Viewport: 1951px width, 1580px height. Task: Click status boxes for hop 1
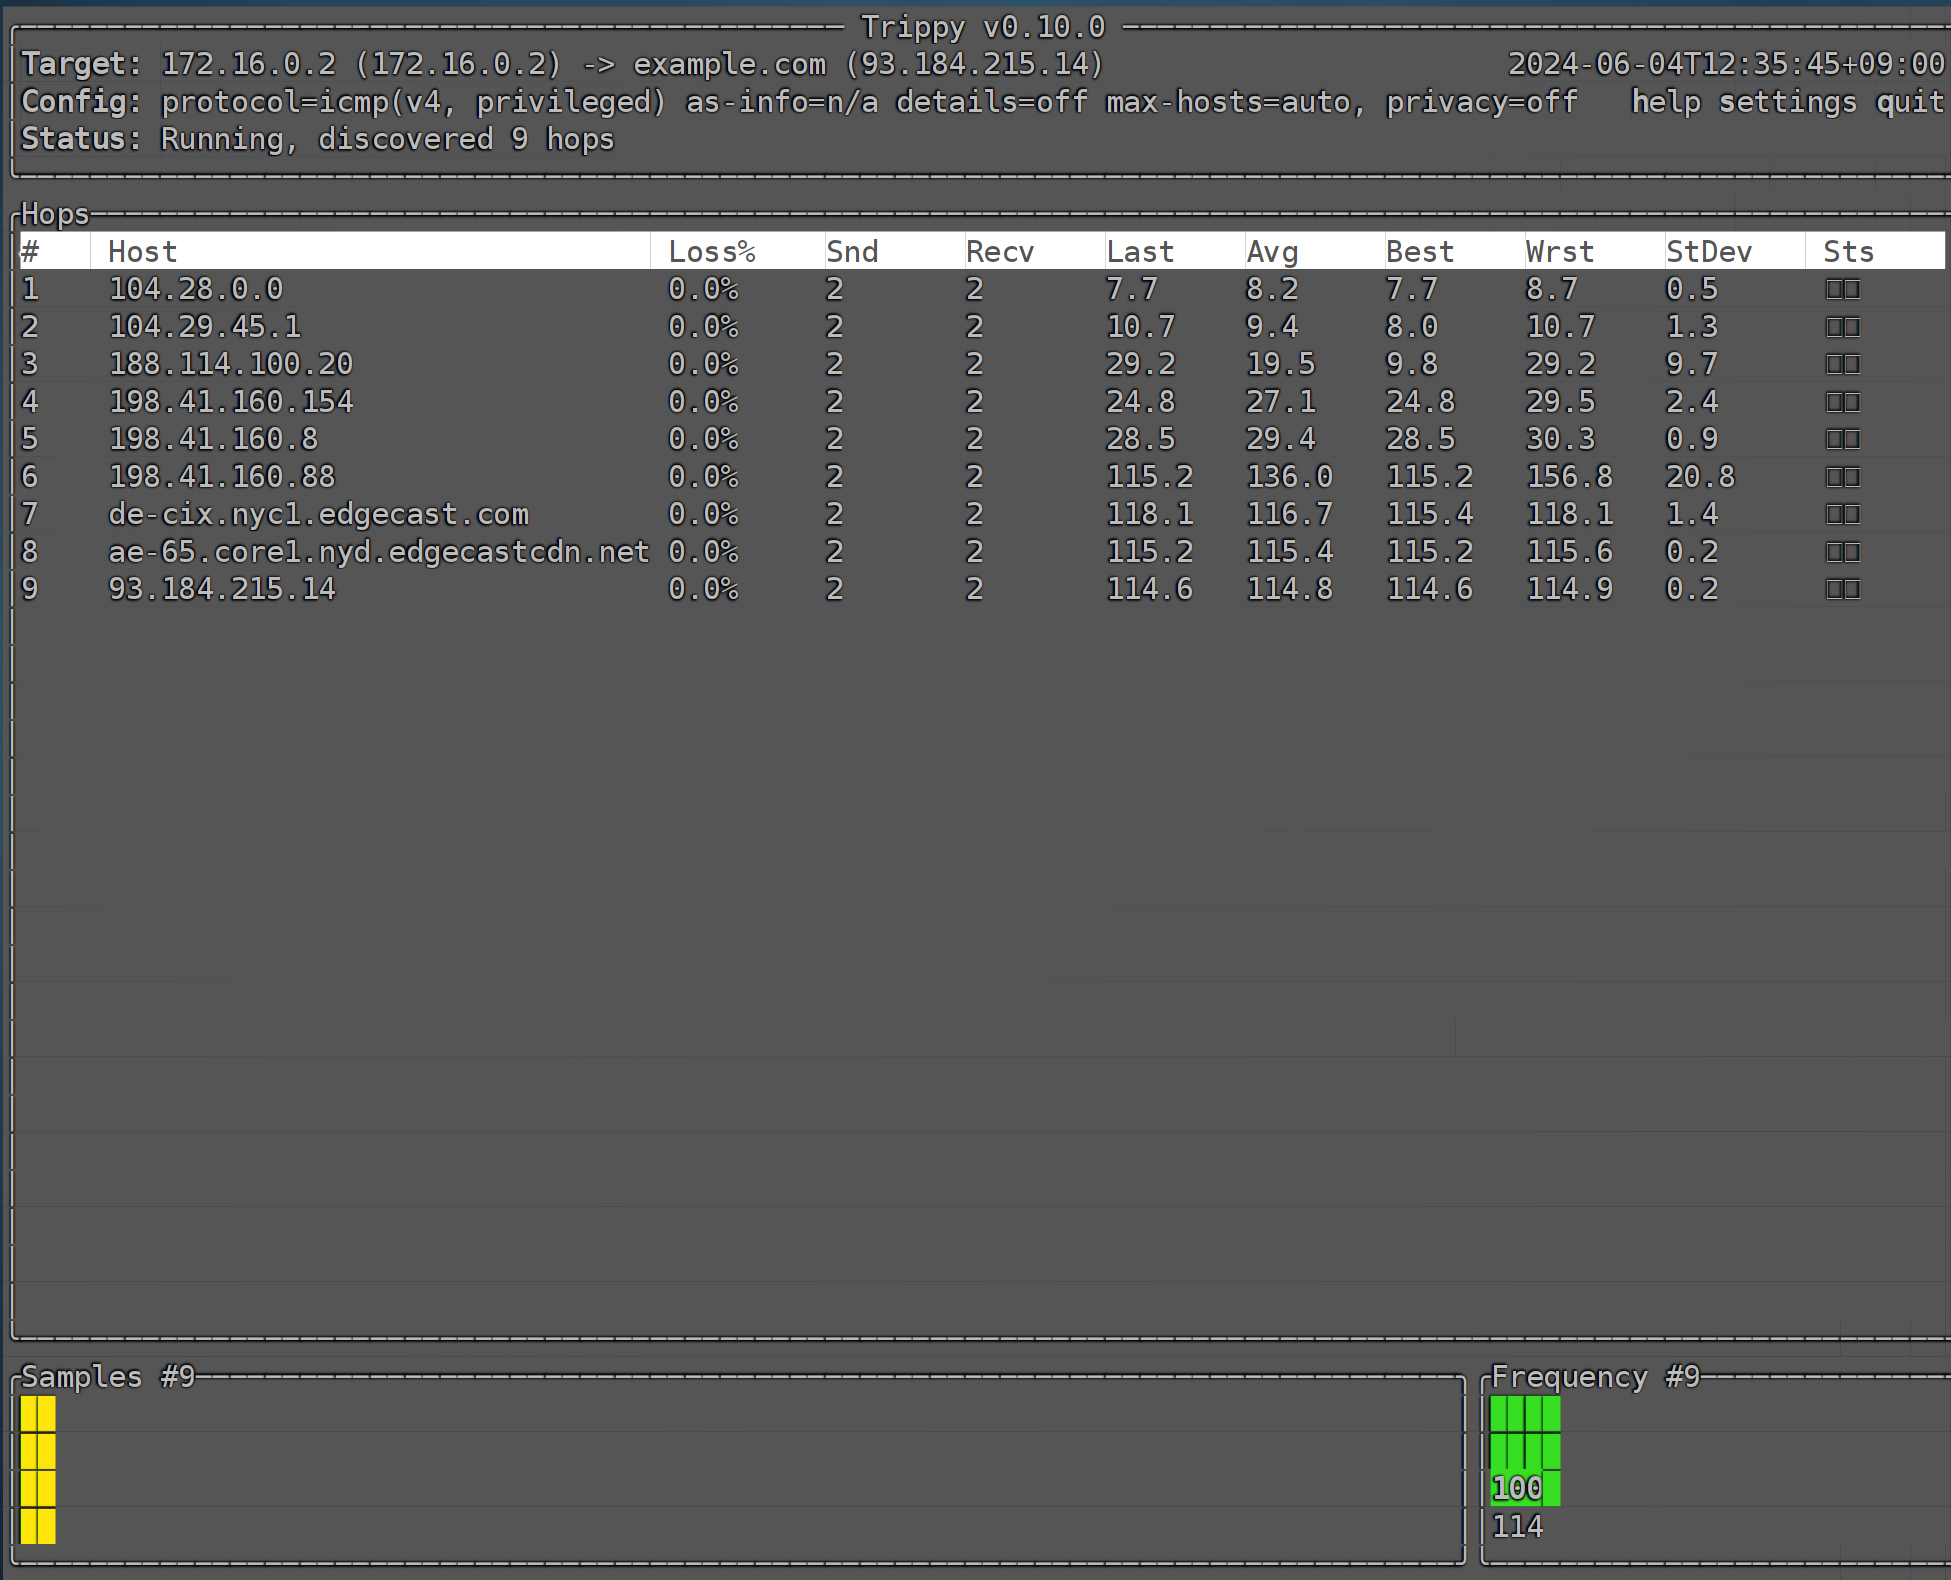click(1842, 290)
